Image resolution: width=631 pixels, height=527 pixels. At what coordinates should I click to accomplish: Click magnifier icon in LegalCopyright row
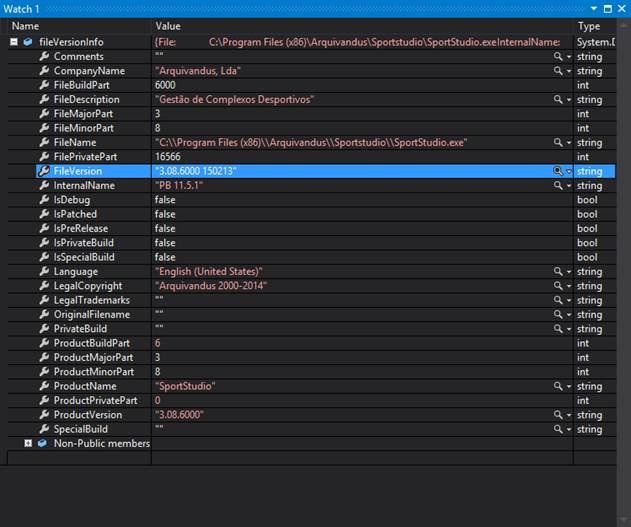click(x=558, y=286)
